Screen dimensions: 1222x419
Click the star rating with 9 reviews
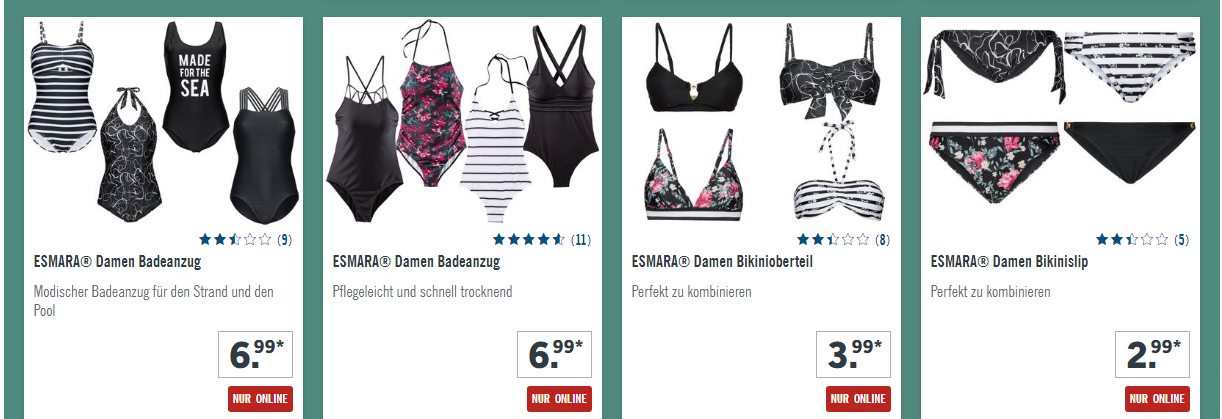(245, 239)
